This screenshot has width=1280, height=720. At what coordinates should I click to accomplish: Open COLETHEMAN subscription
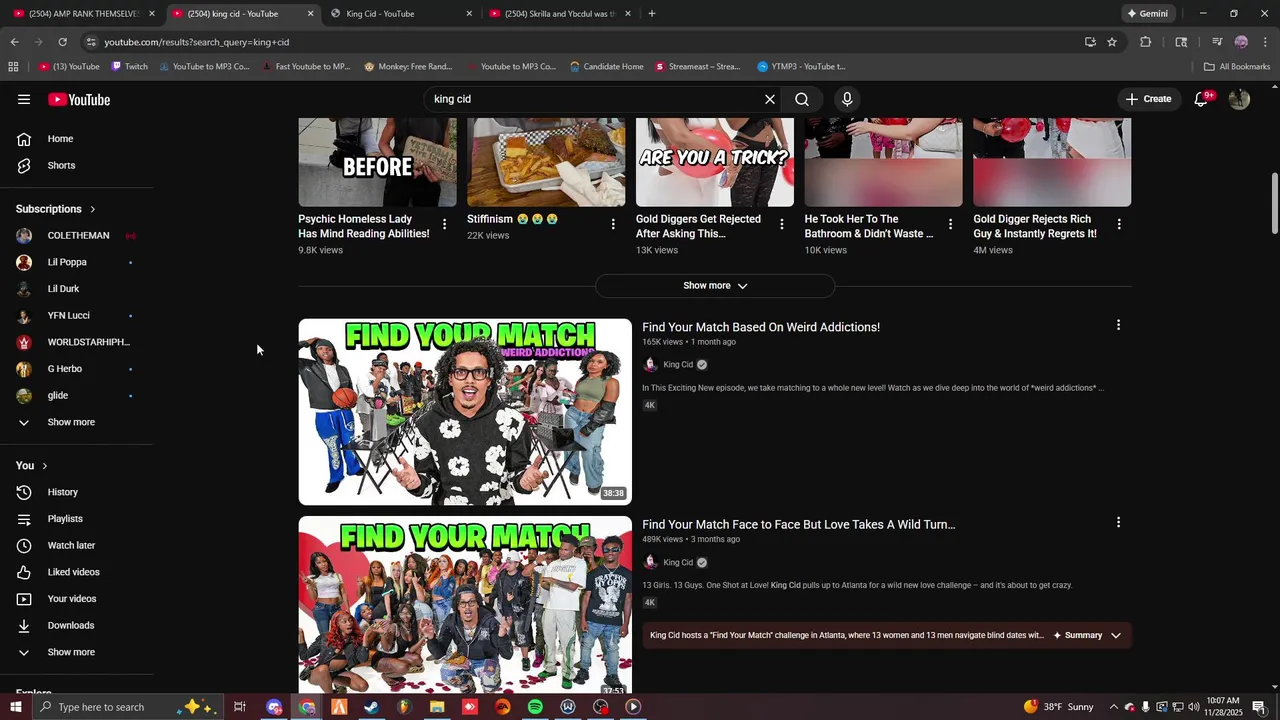click(76, 236)
